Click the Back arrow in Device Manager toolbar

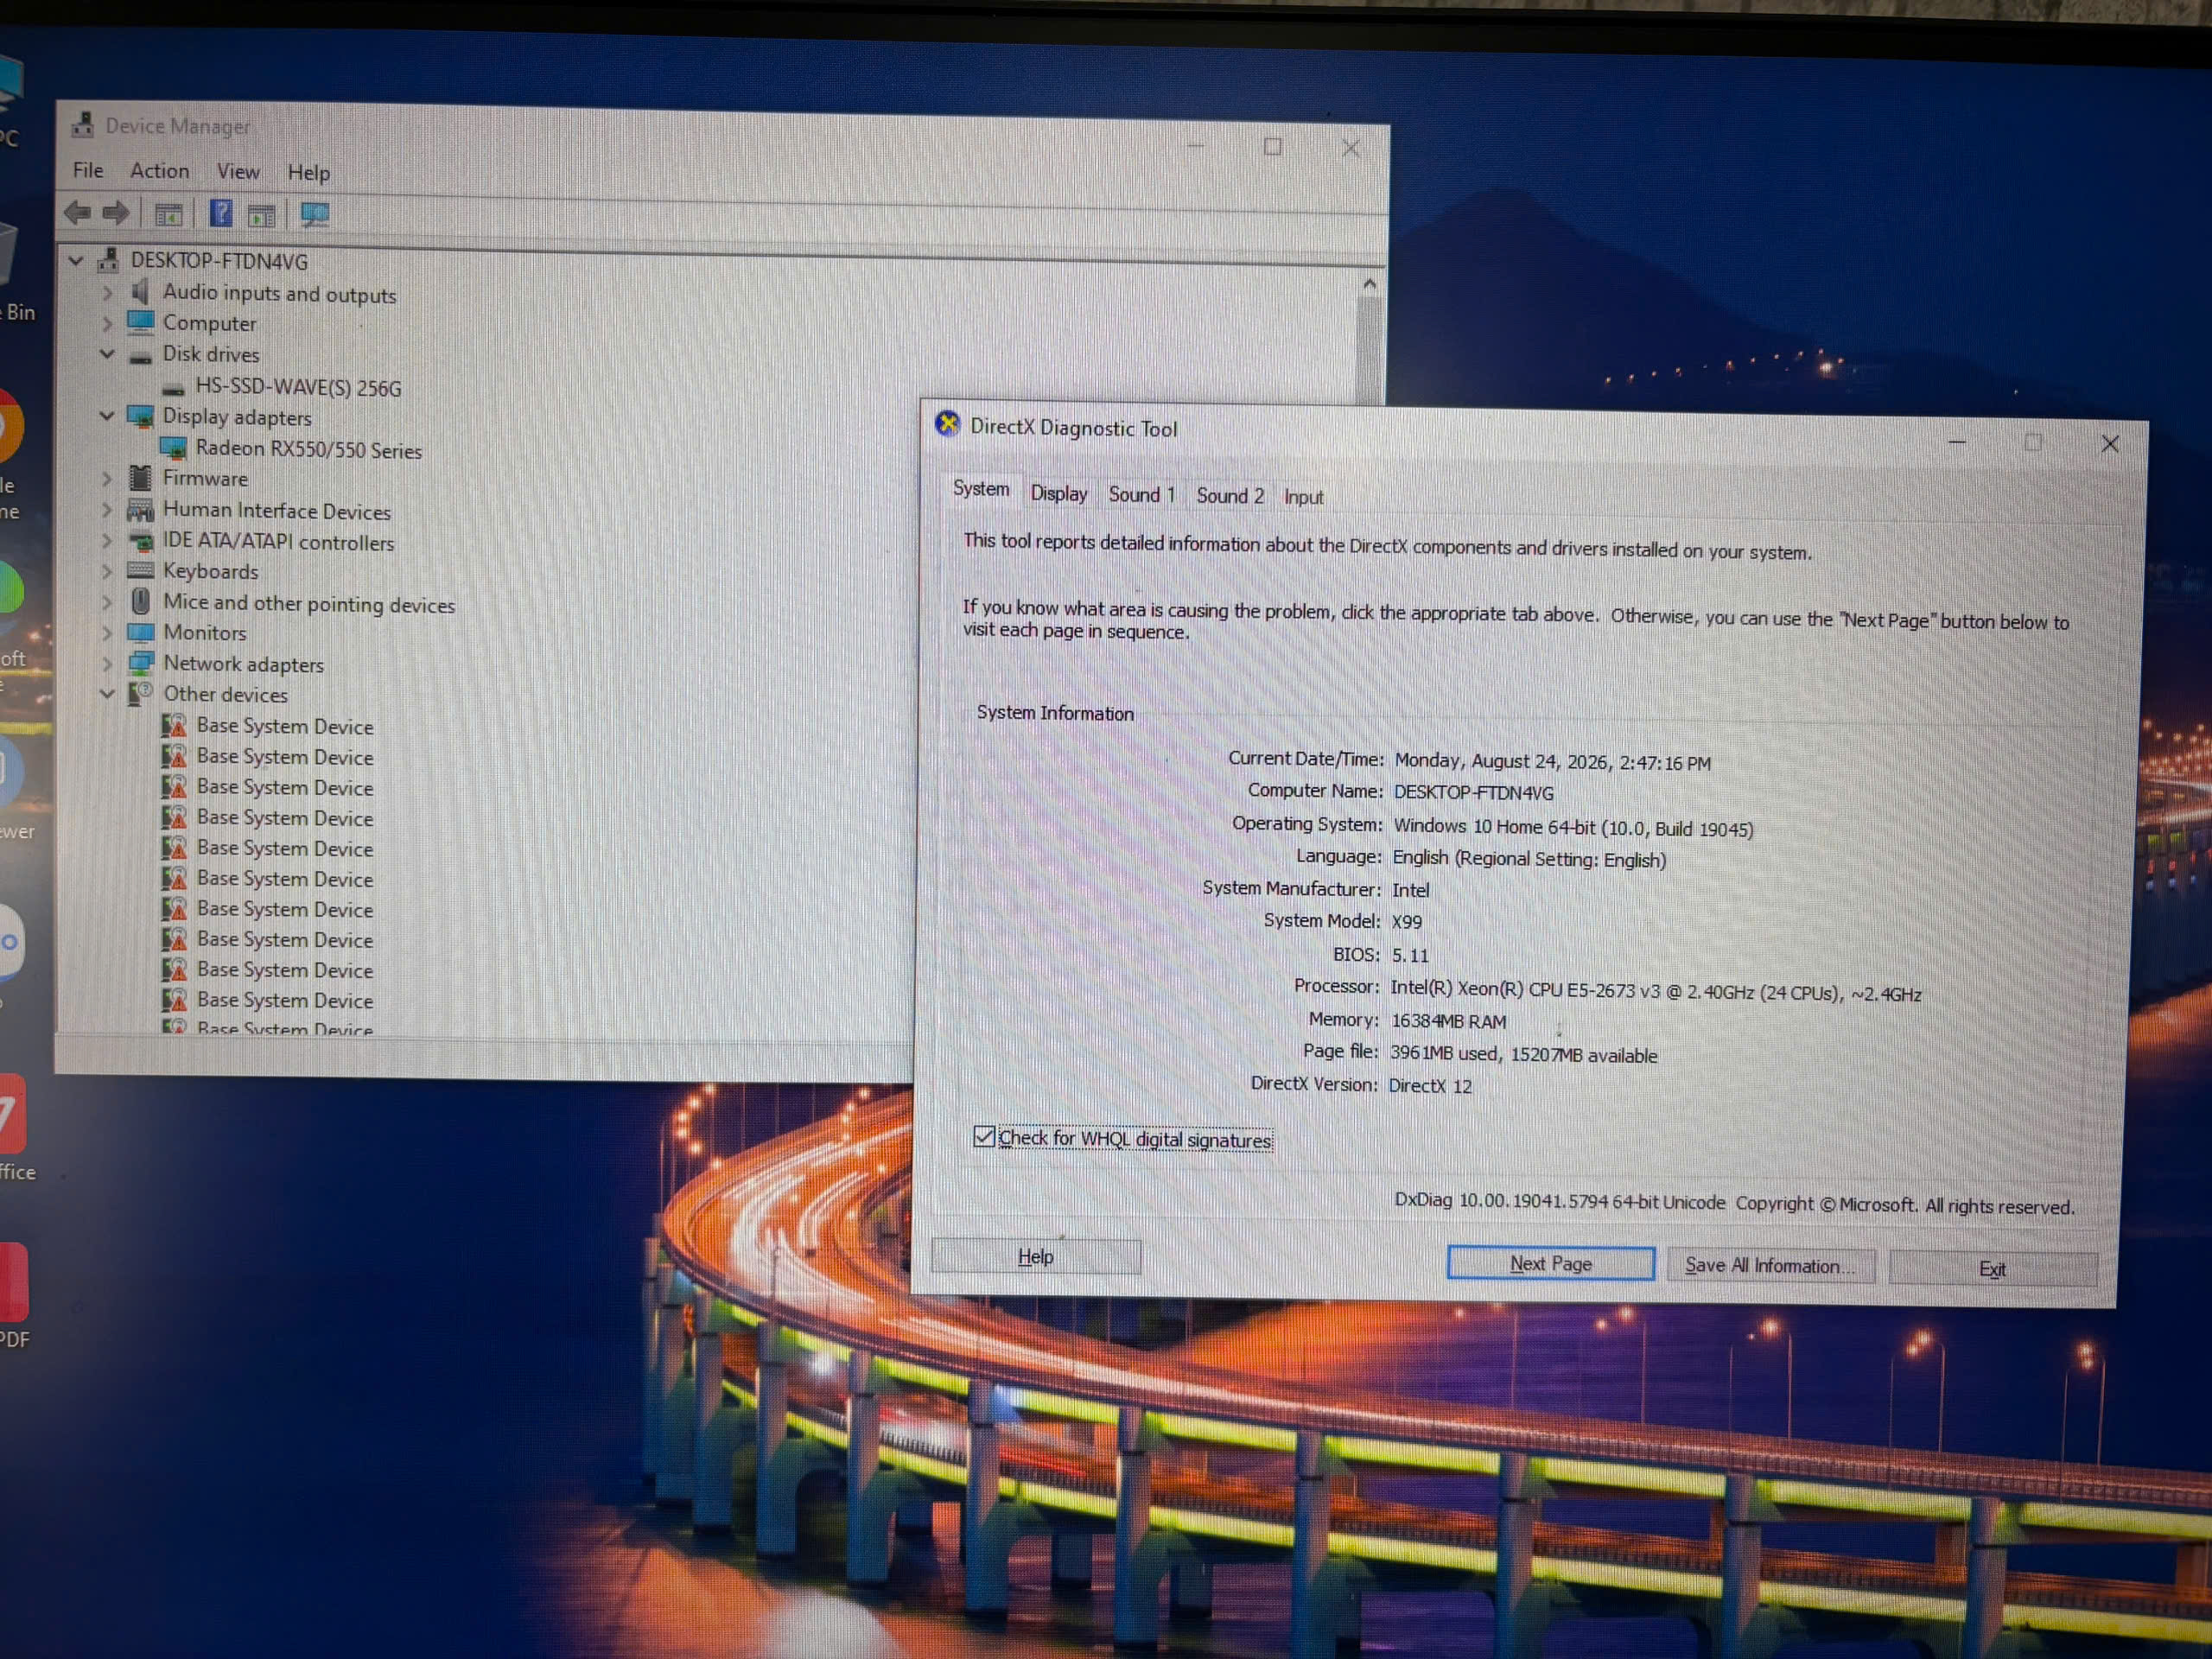click(77, 212)
